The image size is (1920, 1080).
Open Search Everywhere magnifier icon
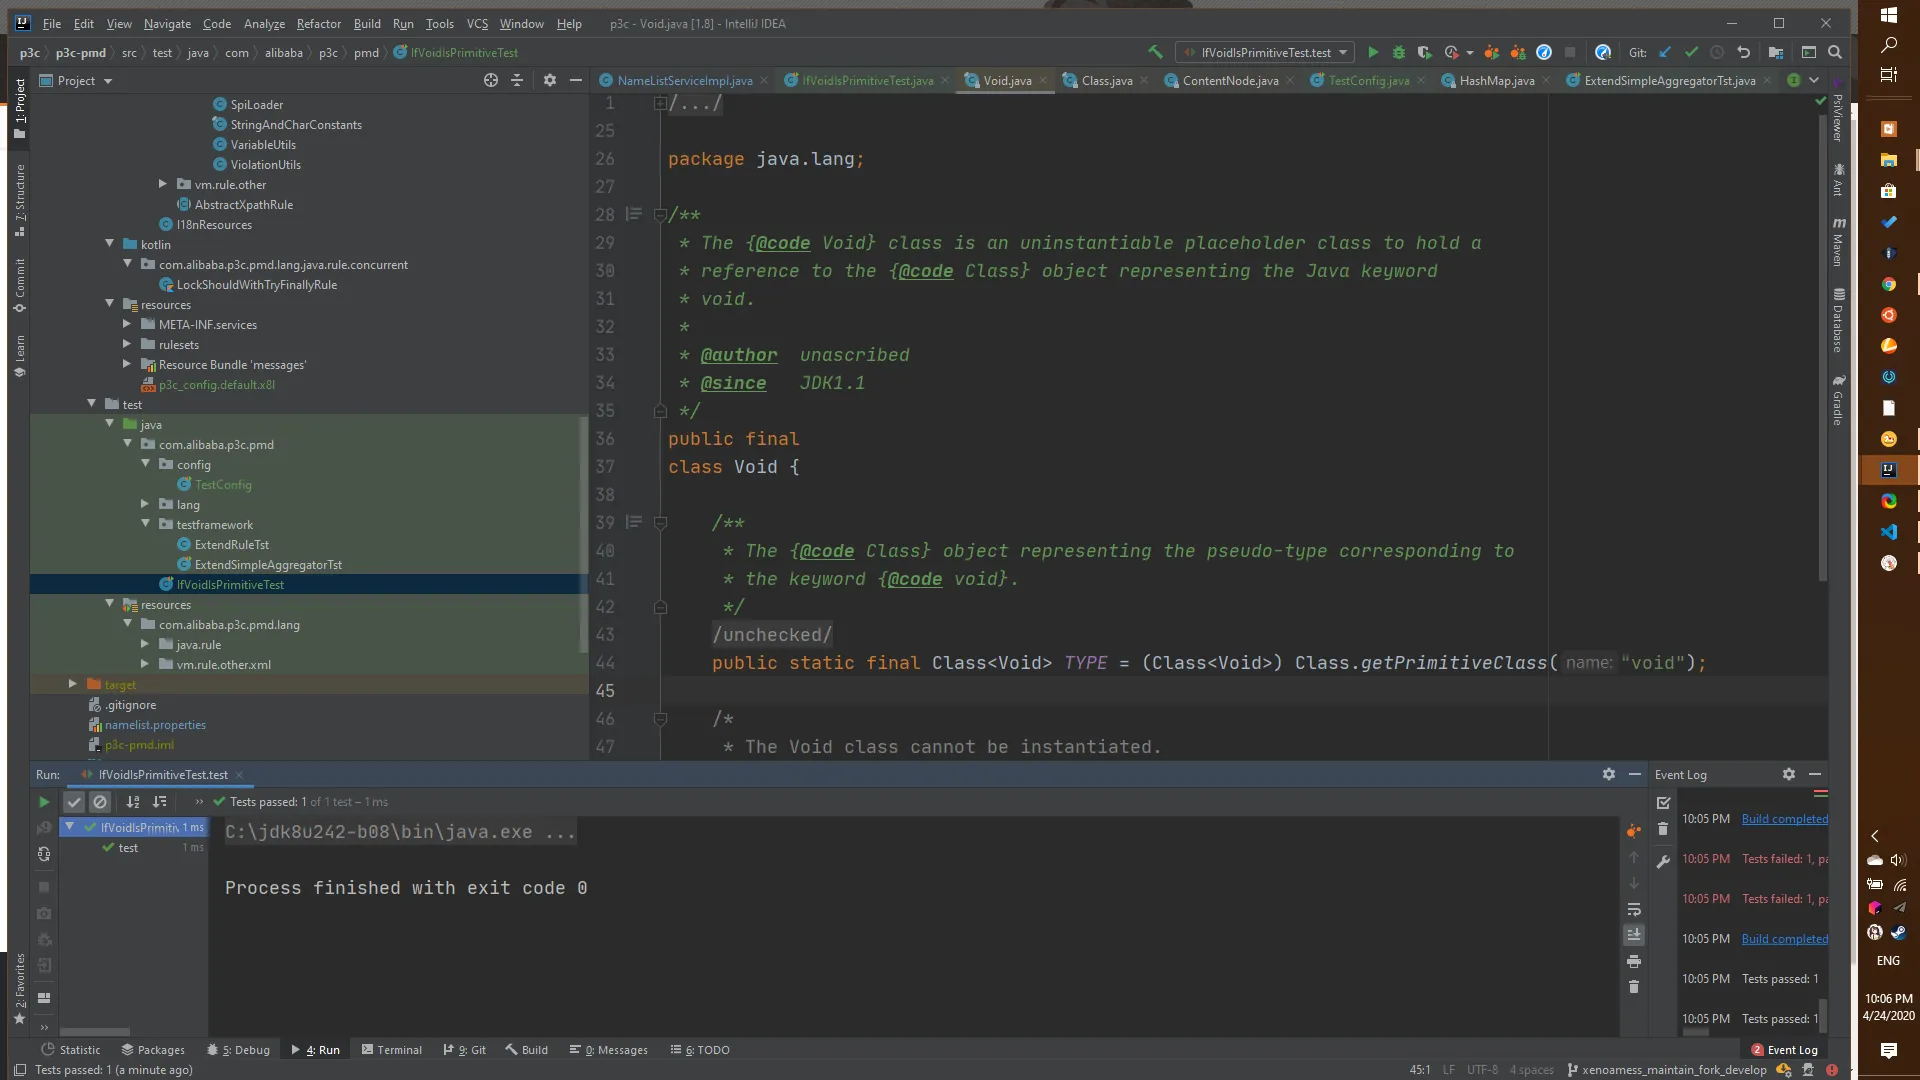pyautogui.click(x=1835, y=52)
